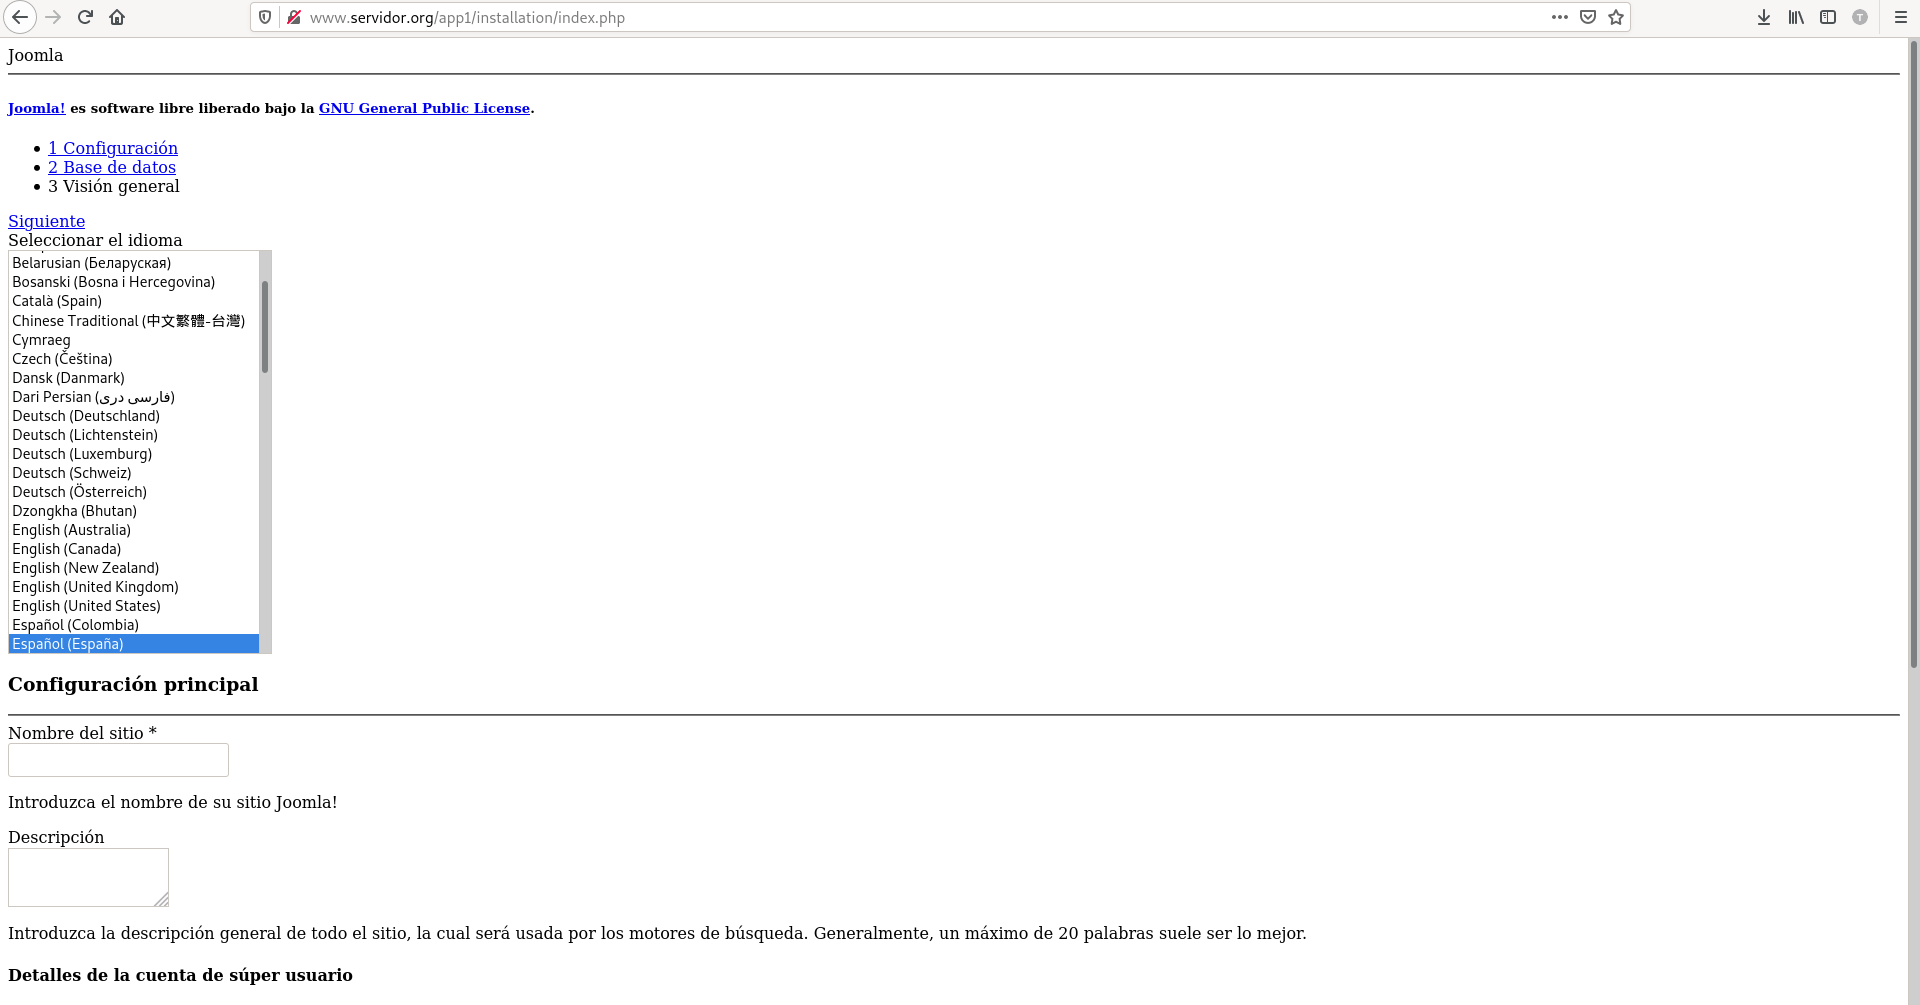Viewport: 1920px width, 1005px height.
Task: Open the Firefox hamburger menu
Action: click(x=1901, y=17)
